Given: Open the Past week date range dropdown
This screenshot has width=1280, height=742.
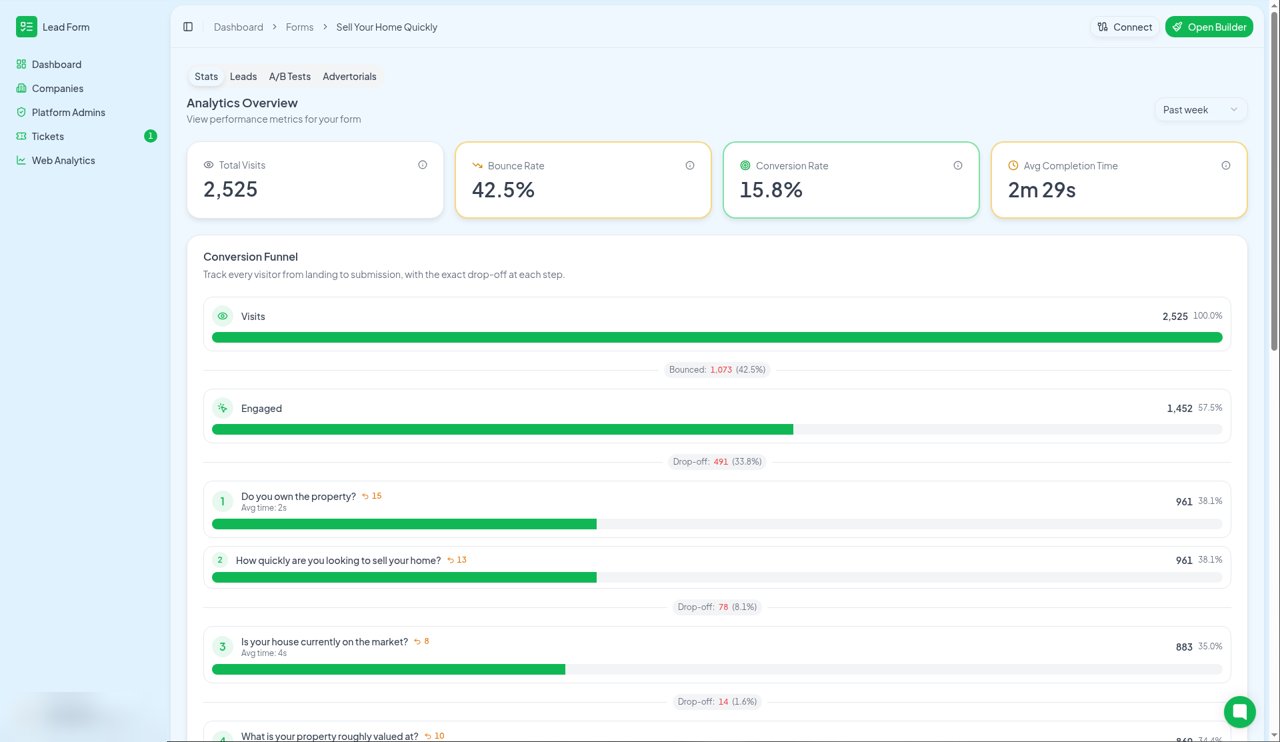Looking at the screenshot, I should (1200, 110).
